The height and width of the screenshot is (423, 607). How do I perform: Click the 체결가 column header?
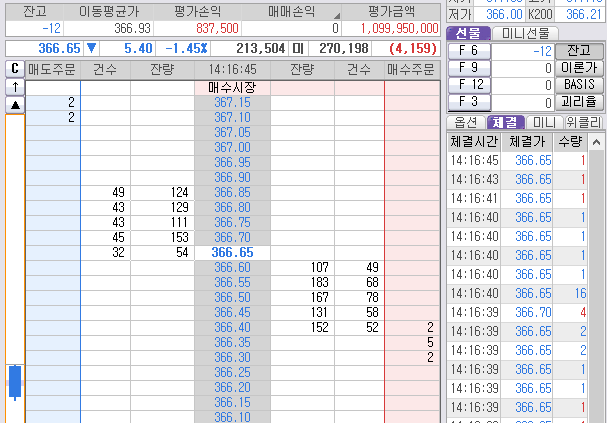click(x=527, y=142)
